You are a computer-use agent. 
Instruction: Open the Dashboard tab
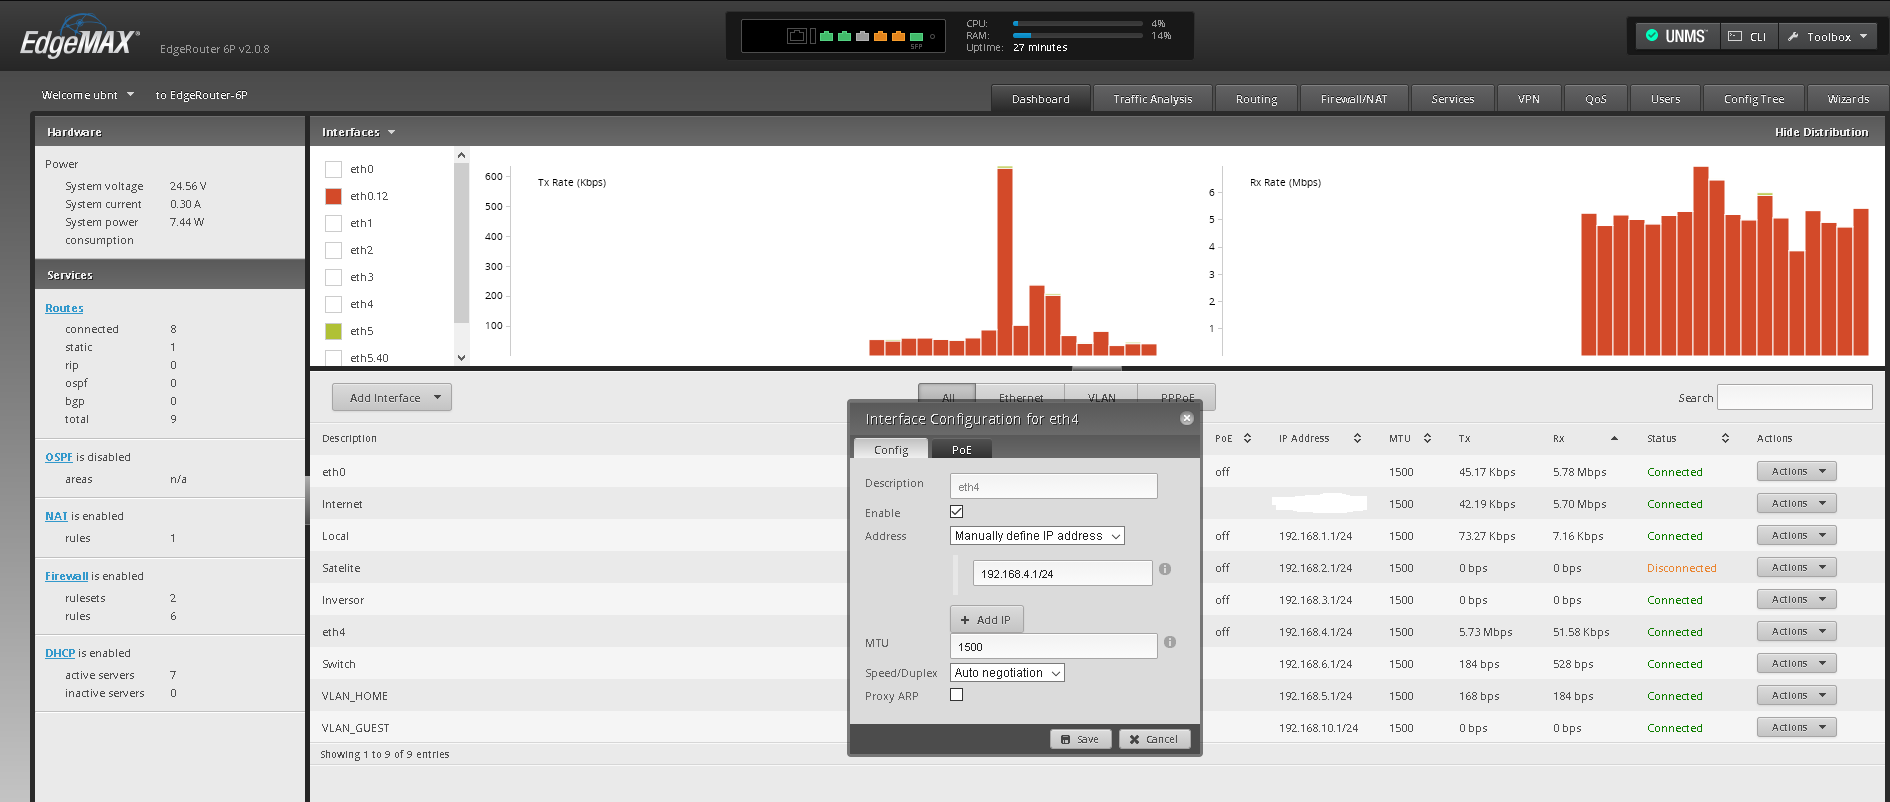[1040, 99]
